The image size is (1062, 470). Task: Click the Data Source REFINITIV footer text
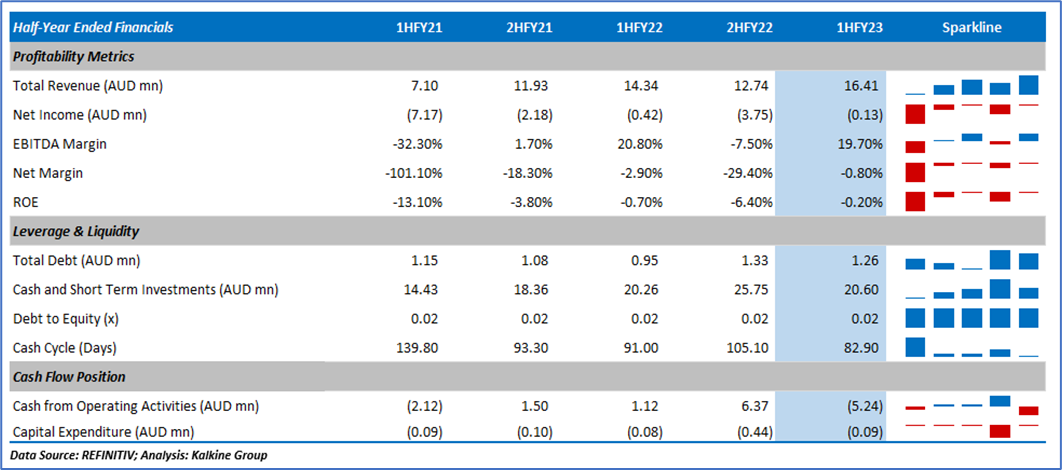coord(139,456)
